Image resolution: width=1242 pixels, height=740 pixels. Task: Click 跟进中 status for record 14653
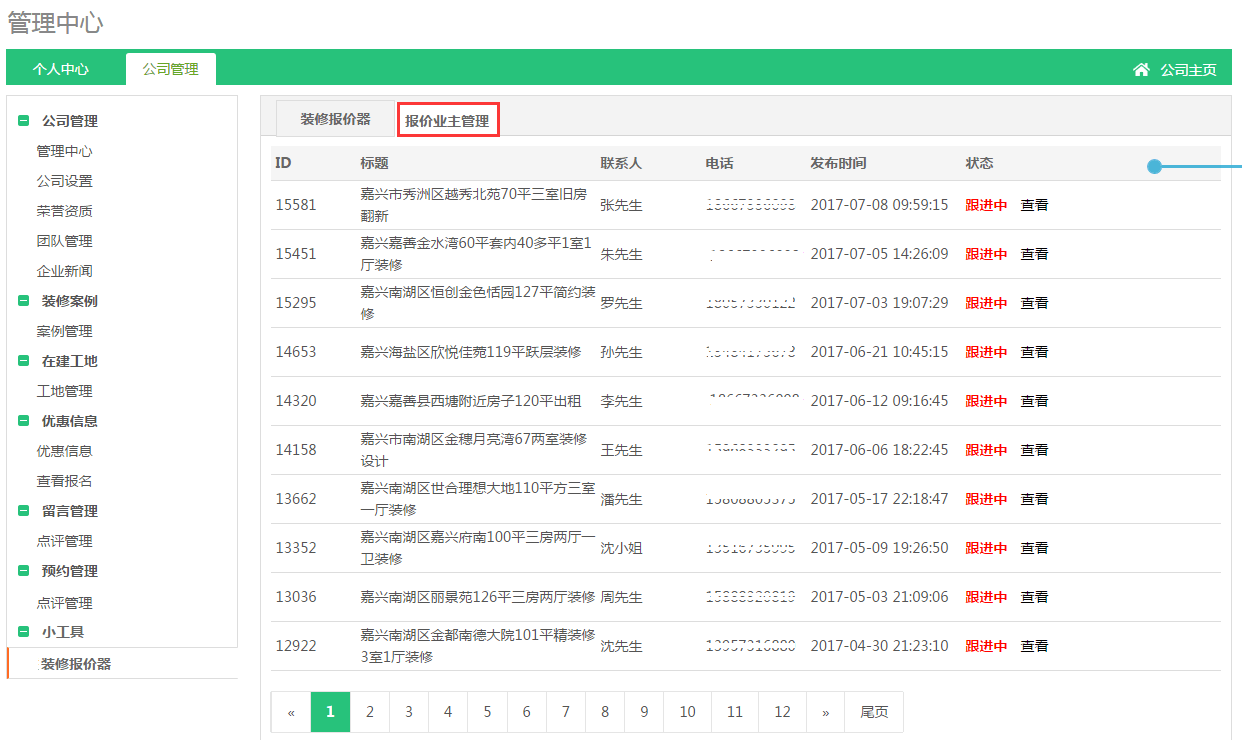pos(986,352)
